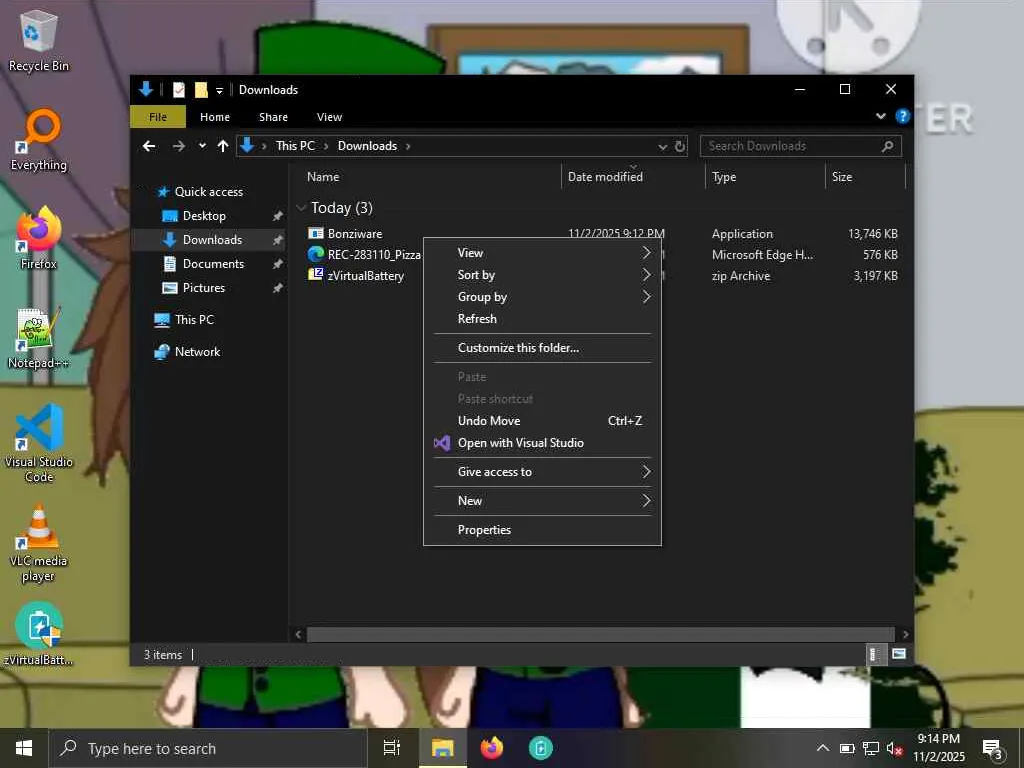Expand the ribbon using the chevron

click(880, 116)
